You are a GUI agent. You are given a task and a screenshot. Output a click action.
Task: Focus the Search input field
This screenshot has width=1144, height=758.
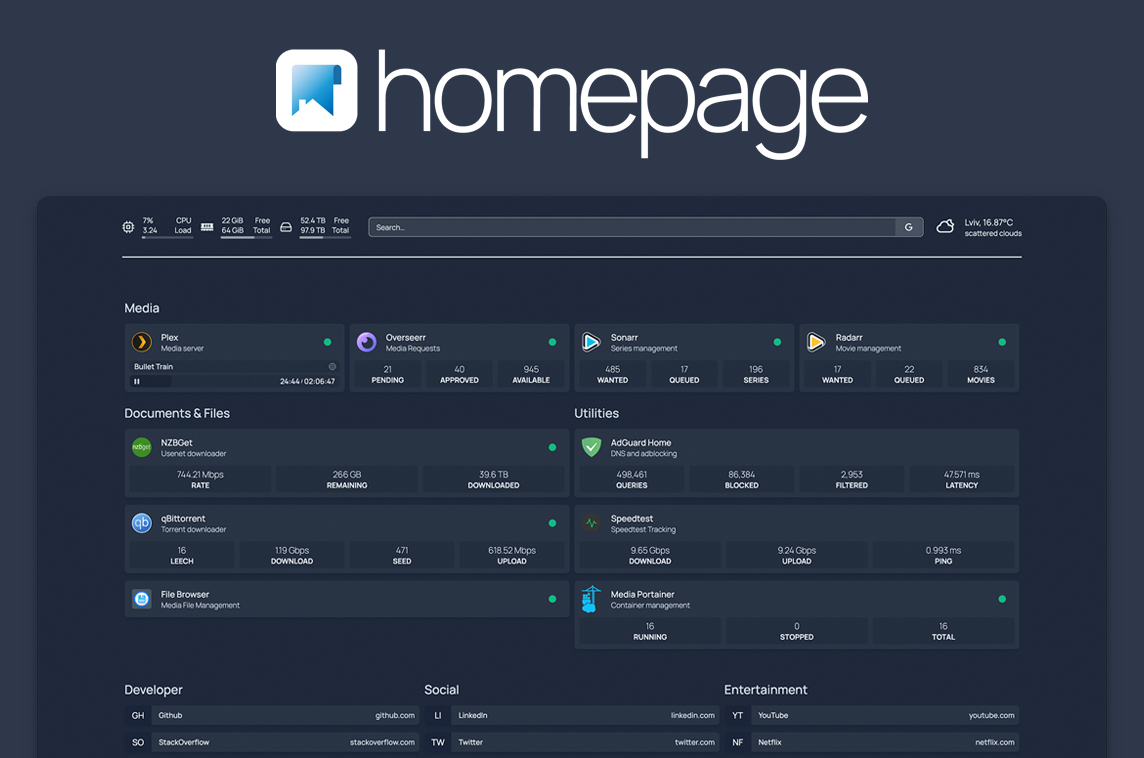pyautogui.click(x=632, y=227)
